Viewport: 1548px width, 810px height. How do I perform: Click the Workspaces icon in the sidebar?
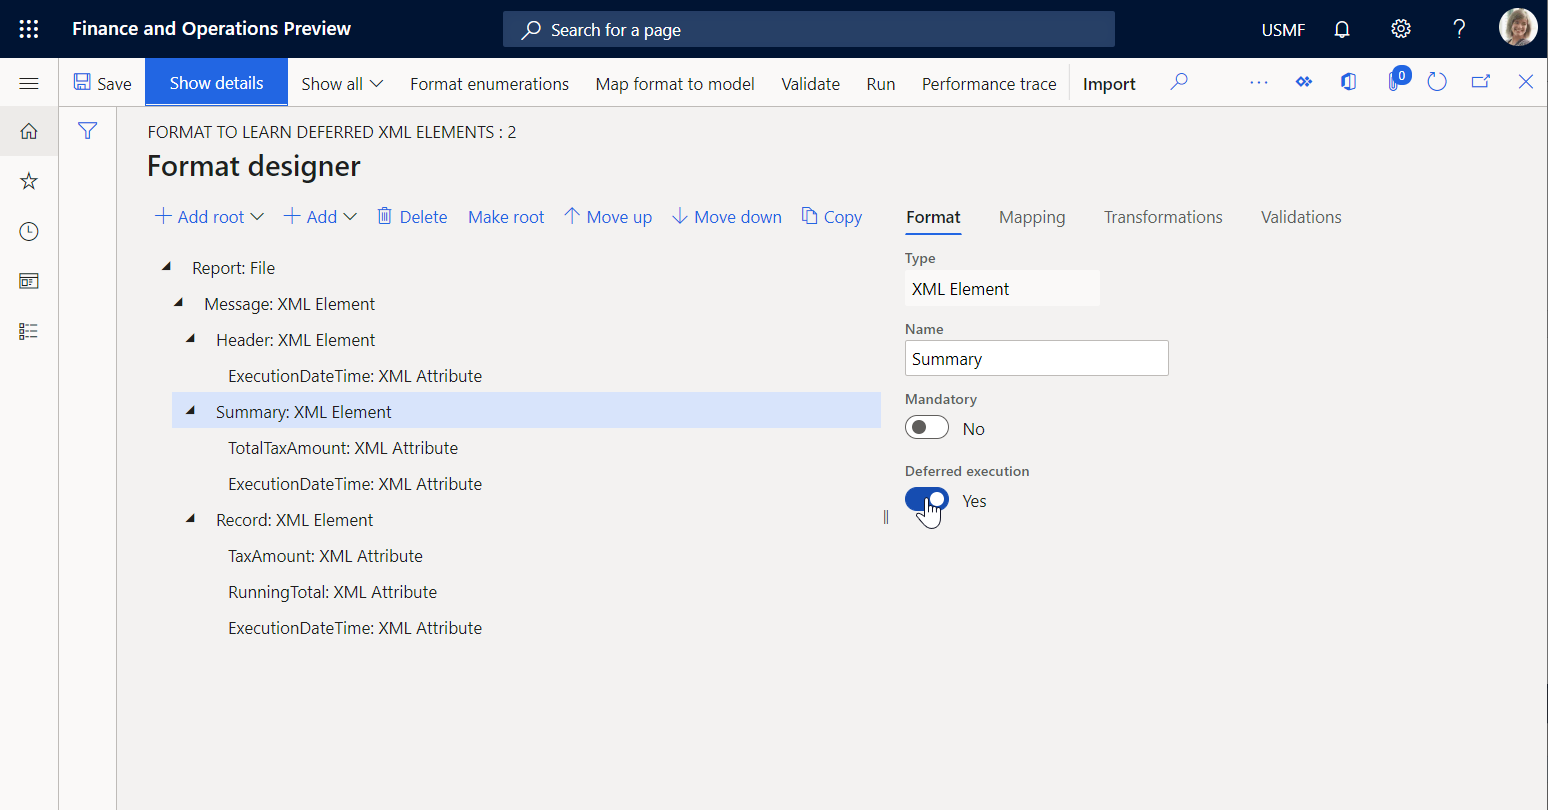pos(28,281)
